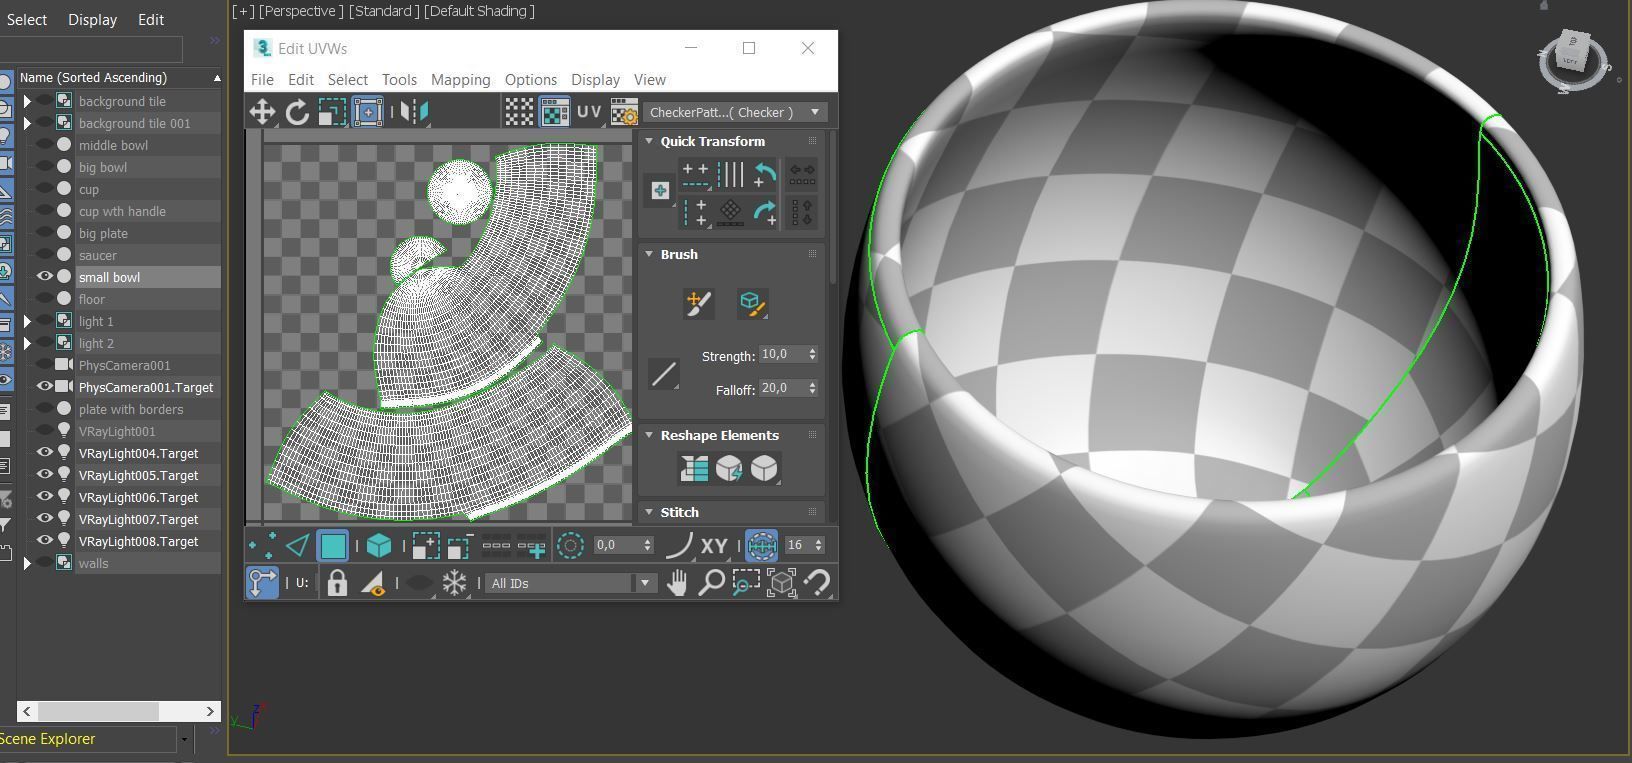This screenshot has height=763, width=1632.
Task: Click the Falloff spinner arrows
Action: pyautogui.click(x=812, y=388)
